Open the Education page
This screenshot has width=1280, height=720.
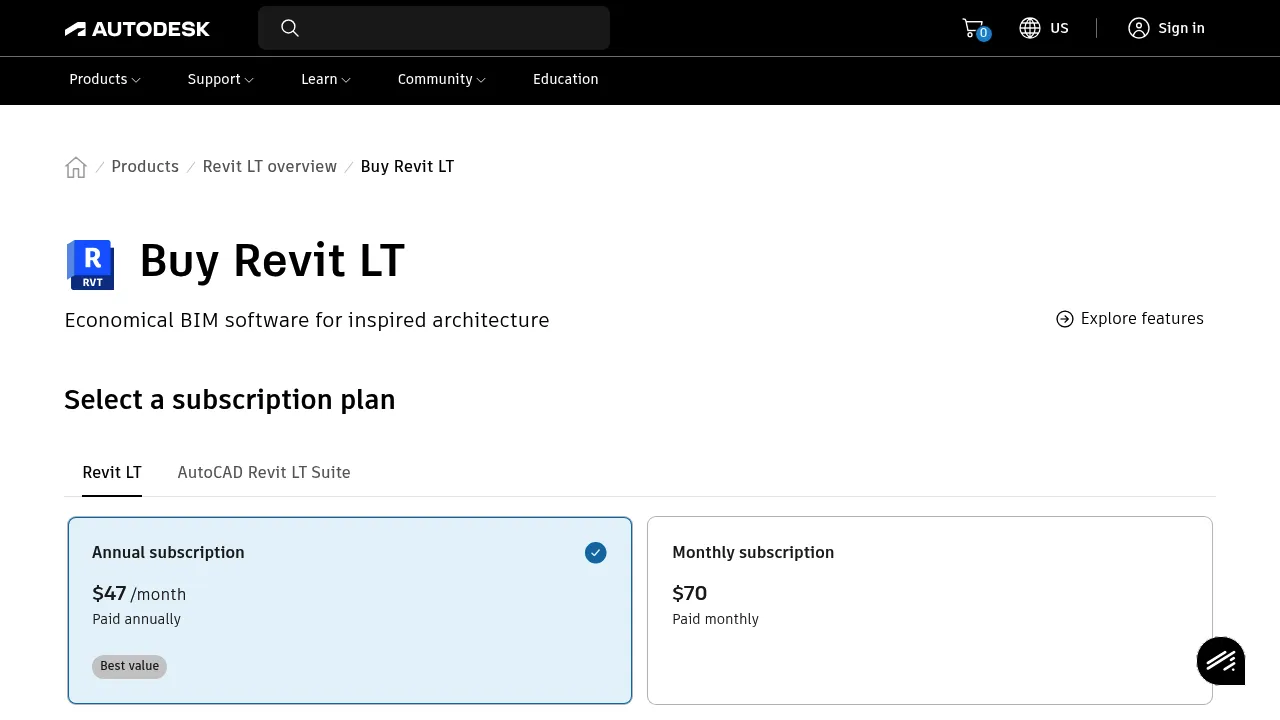pyautogui.click(x=566, y=80)
